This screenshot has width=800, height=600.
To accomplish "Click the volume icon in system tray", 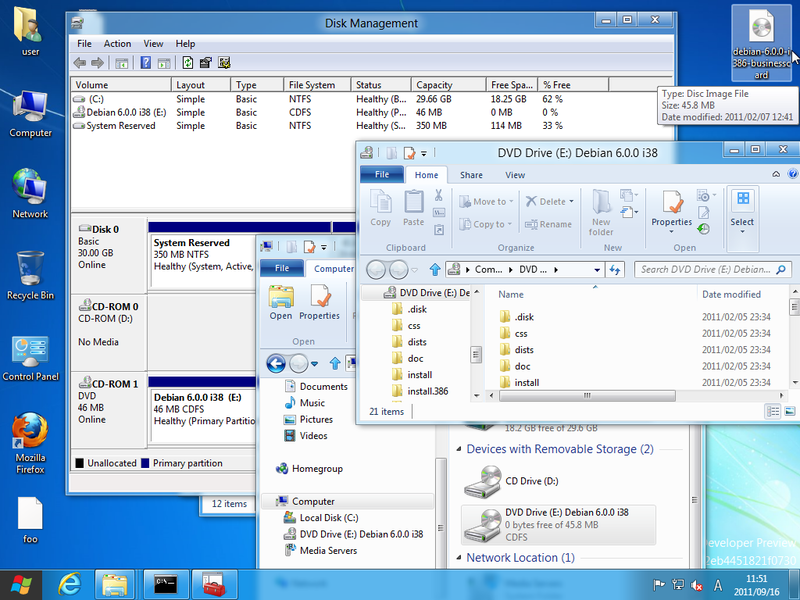I will tap(696, 585).
